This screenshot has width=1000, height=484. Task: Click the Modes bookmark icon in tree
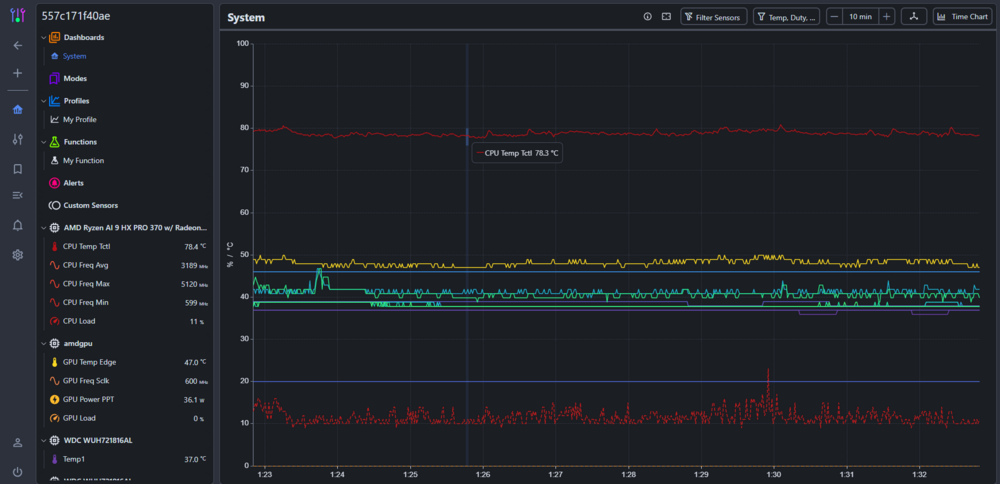(x=54, y=78)
